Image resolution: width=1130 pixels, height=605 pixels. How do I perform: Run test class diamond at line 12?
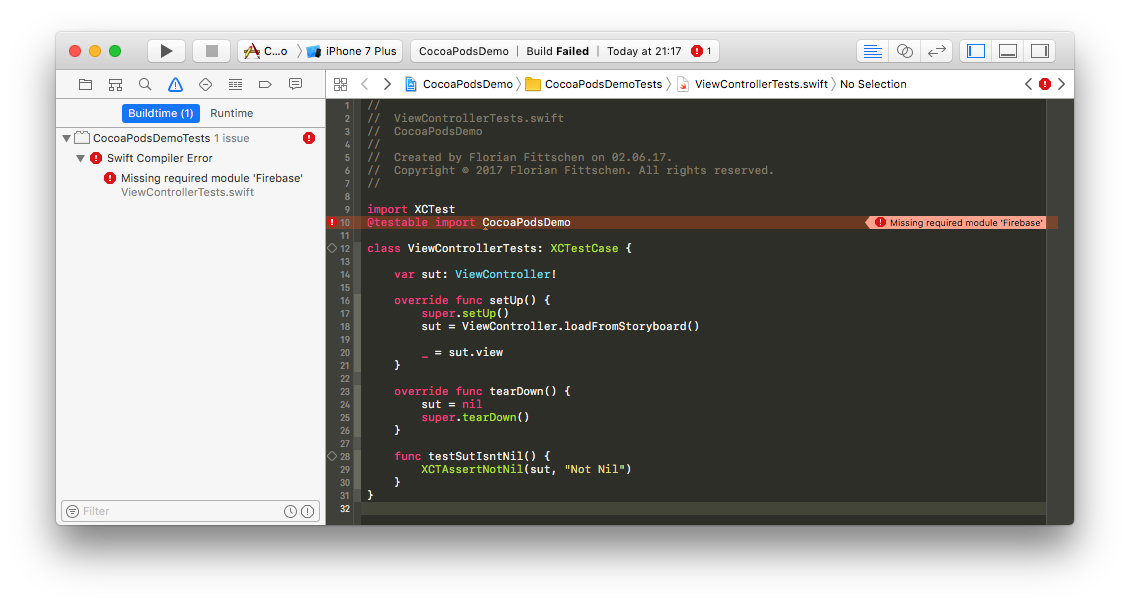tap(332, 248)
